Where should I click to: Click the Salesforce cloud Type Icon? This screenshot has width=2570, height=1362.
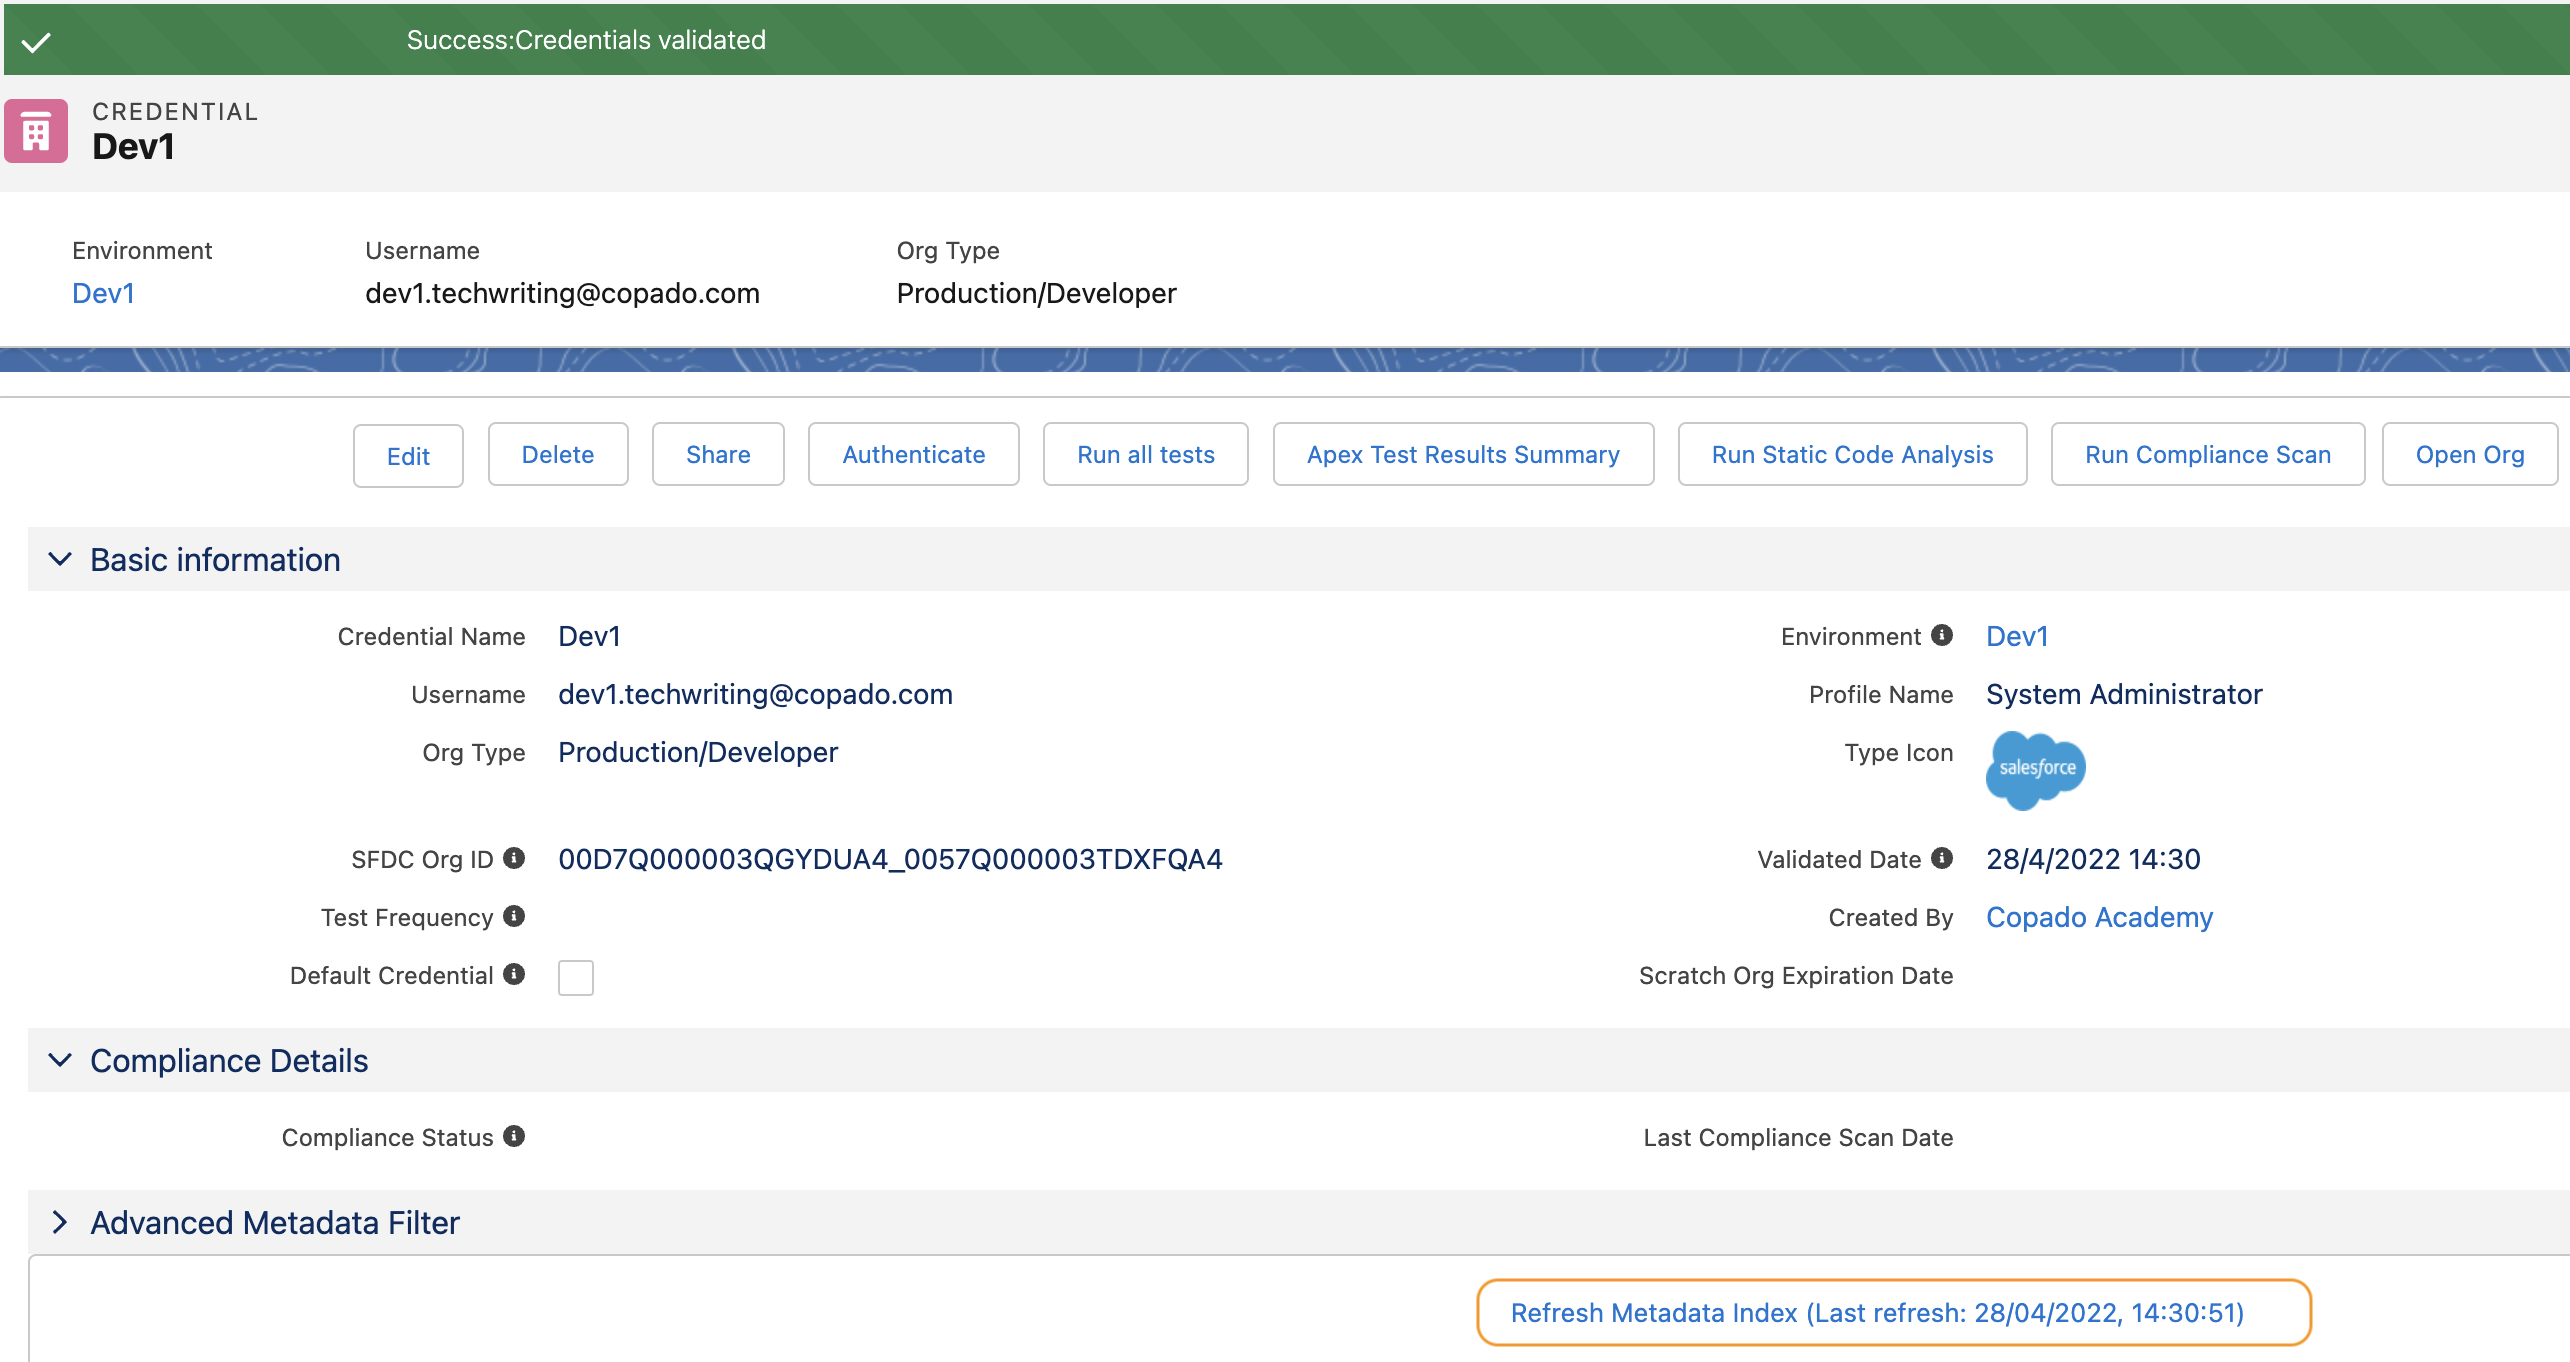point(2035,768)
